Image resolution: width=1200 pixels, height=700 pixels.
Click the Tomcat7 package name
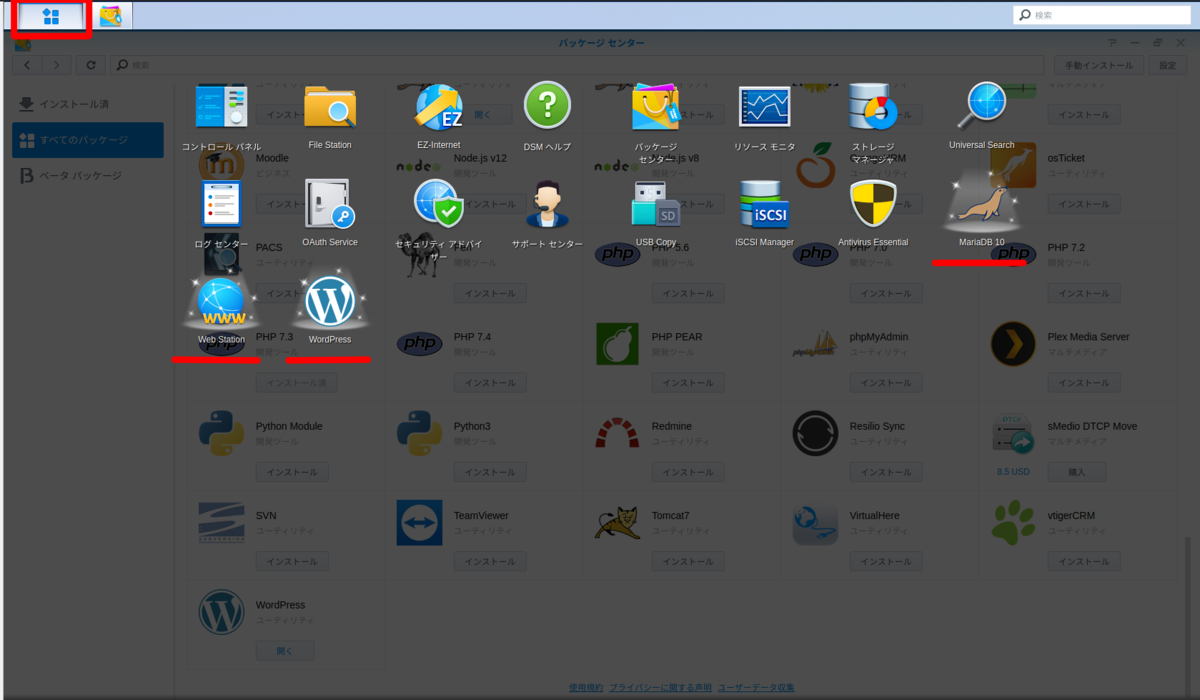click(670, 516)
